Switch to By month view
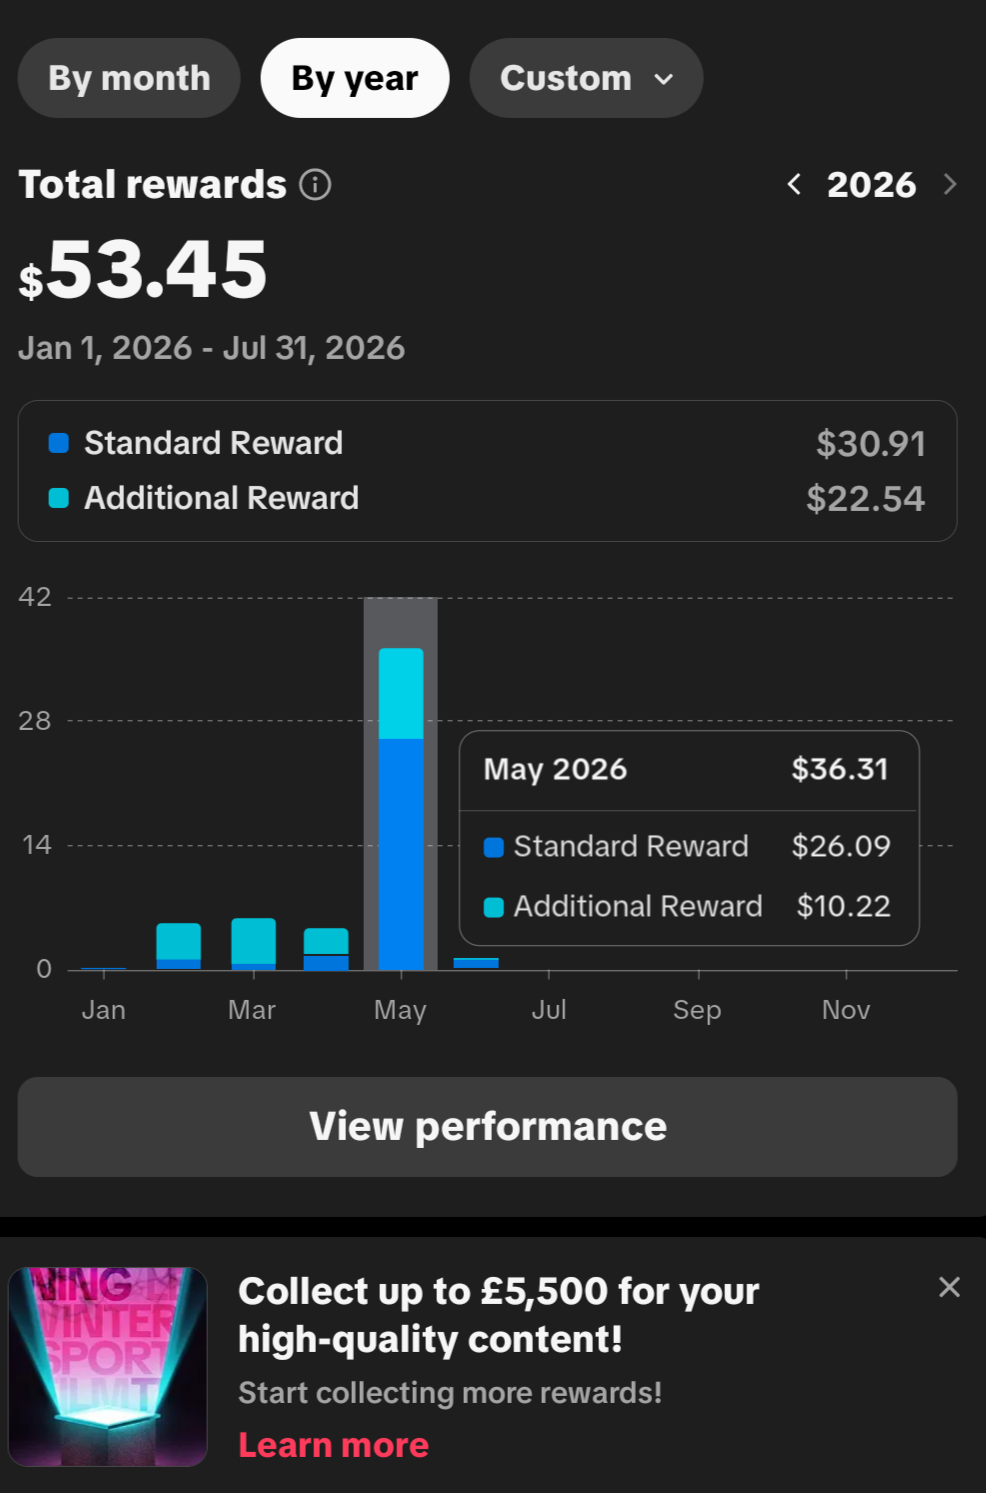 [129, 78]
